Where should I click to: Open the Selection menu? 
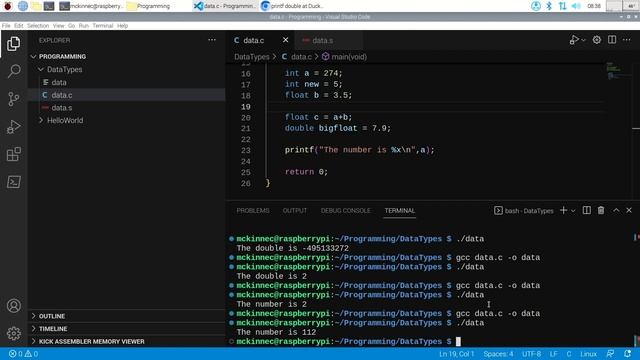38,26
